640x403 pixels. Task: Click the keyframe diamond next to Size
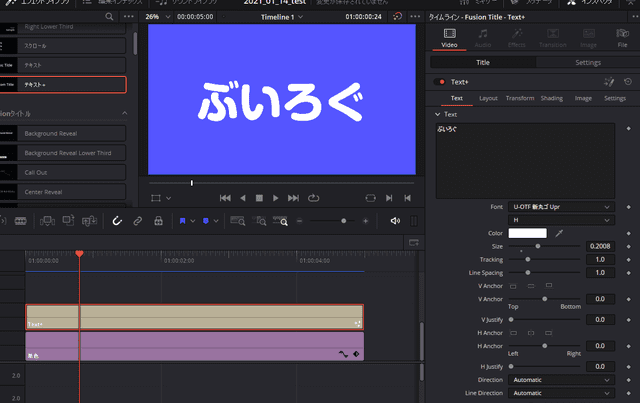[x=629, y=246]
